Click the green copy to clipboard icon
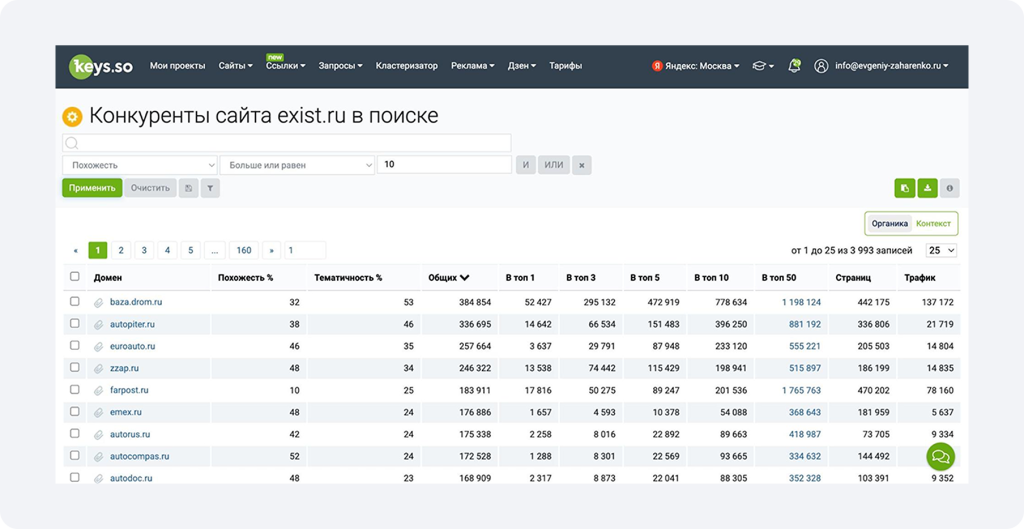1024x529 pixels. pos(904,188)
